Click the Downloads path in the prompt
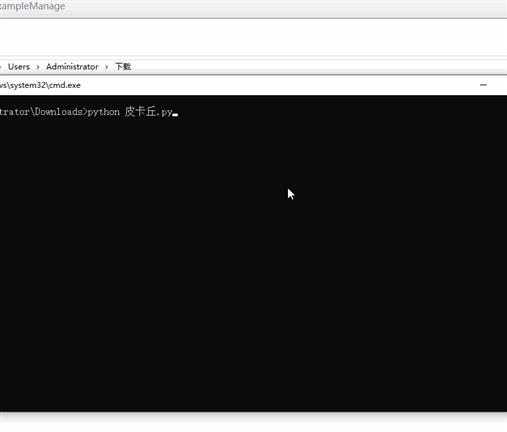The image size is (507, 432). pos(59,111)
